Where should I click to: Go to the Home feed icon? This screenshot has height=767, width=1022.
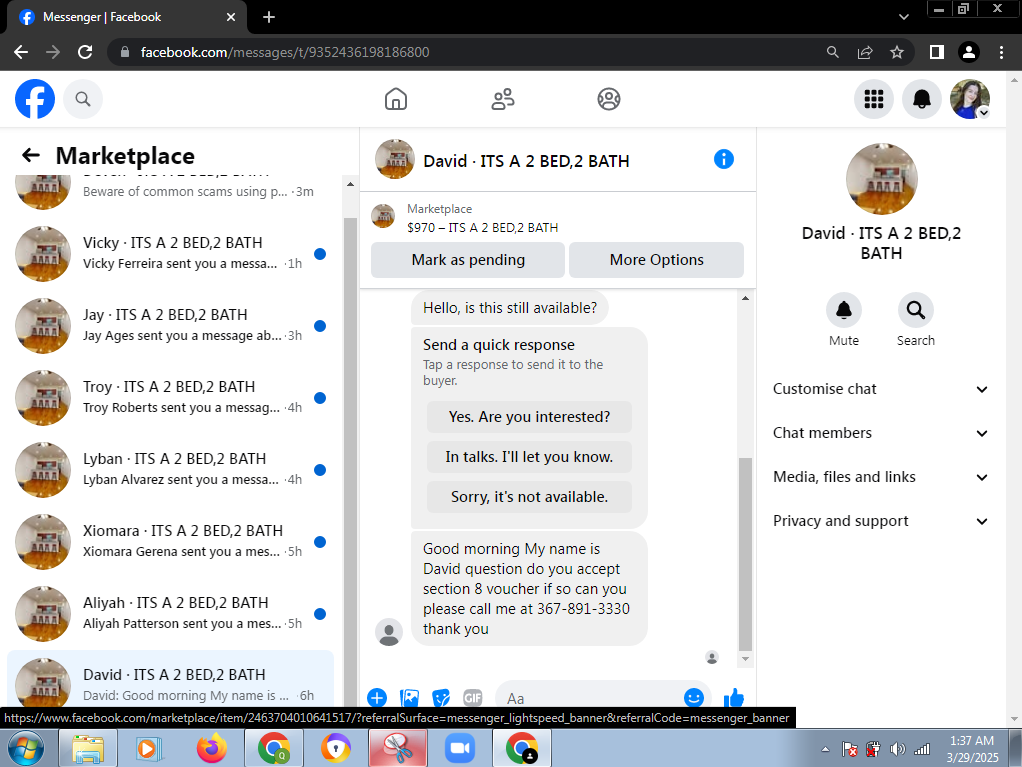[396, 99]
